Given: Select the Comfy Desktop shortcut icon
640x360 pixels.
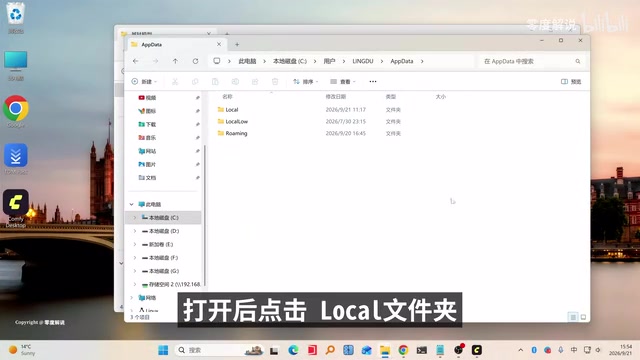Looking at the screenshot, I should click(x=16, y=208).
